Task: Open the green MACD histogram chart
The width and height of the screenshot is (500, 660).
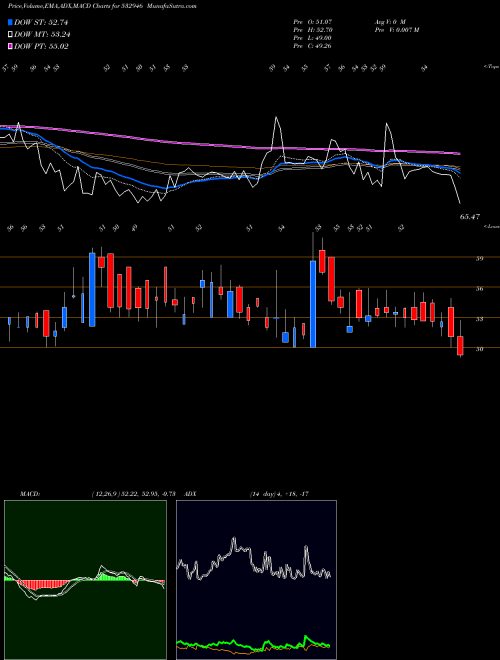Action: [85, 580]
